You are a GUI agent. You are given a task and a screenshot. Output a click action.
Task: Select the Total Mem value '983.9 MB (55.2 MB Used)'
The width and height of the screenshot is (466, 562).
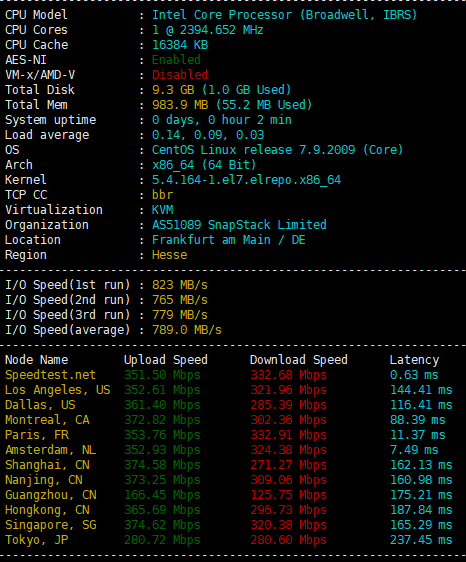[232, 105]
